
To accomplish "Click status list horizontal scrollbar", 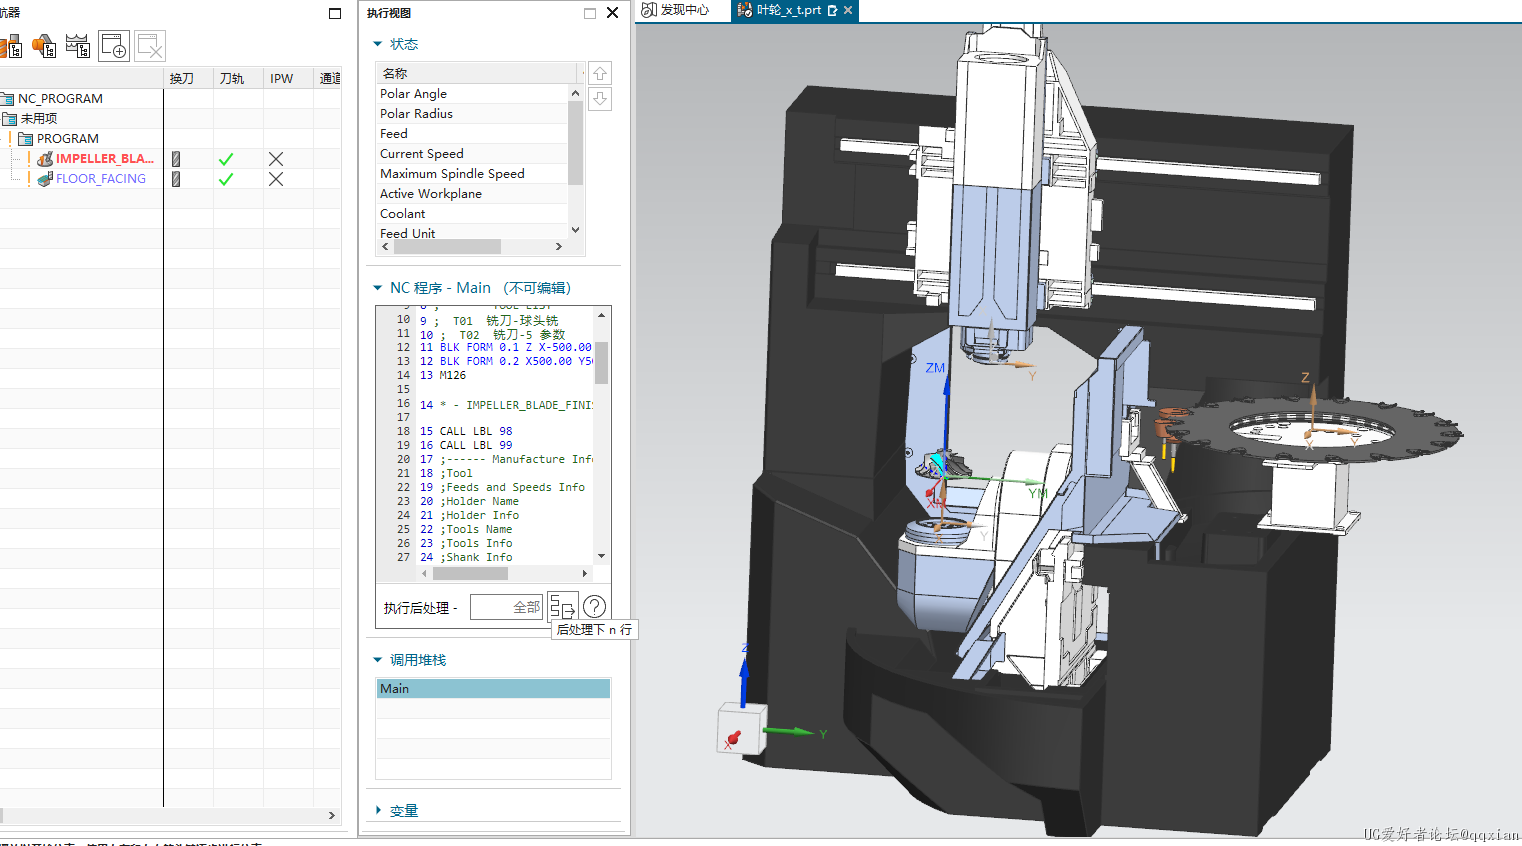I will tap(447, 246).
